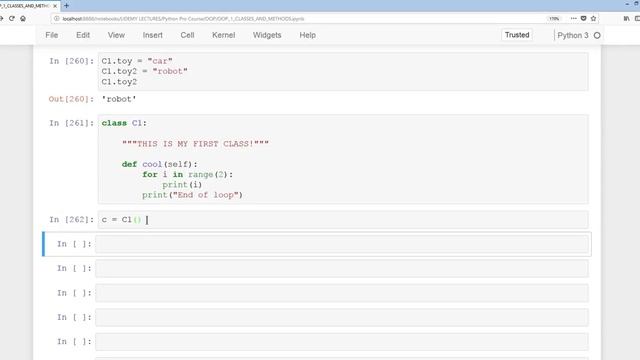
Task: Click the second empty code cell
Action: tap(342, 269)
